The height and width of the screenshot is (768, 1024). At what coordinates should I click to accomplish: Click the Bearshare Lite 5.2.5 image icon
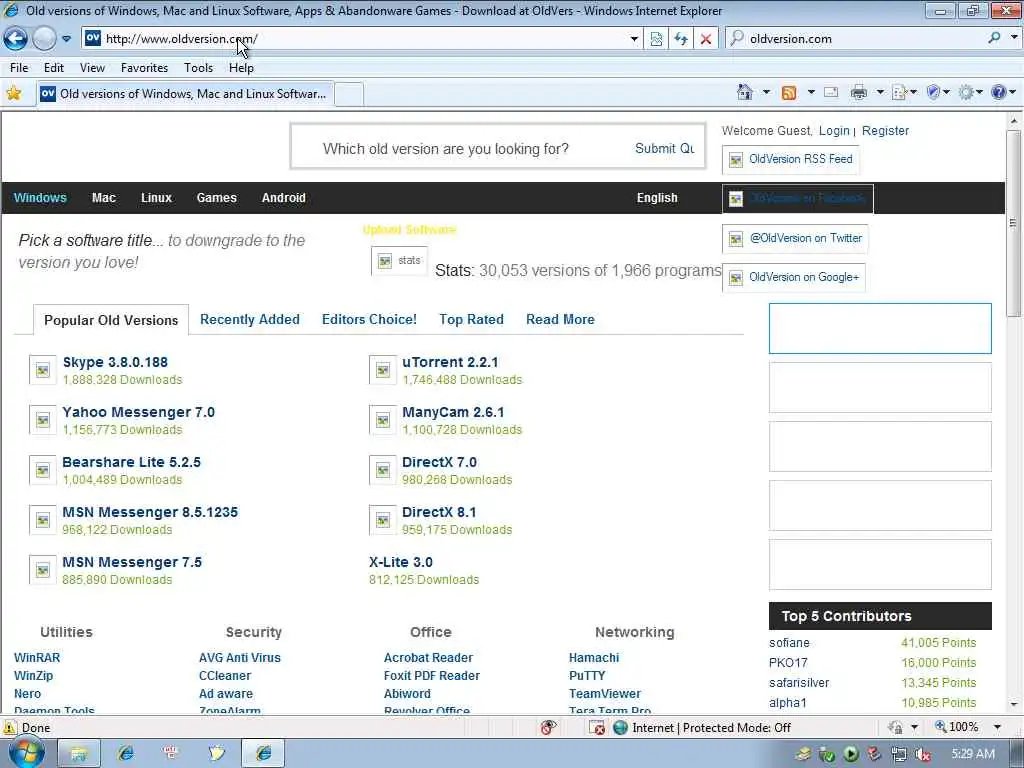pos(42,470)
